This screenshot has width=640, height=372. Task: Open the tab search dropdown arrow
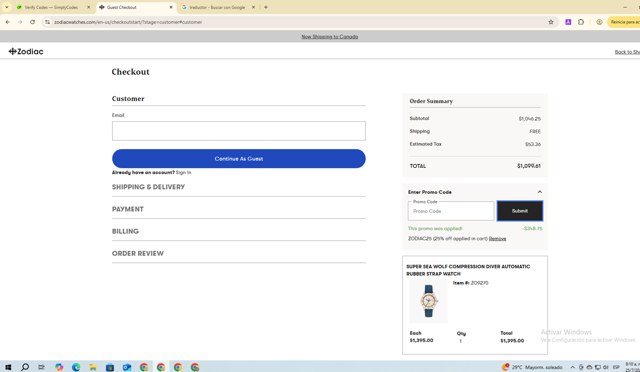point(7,7)
